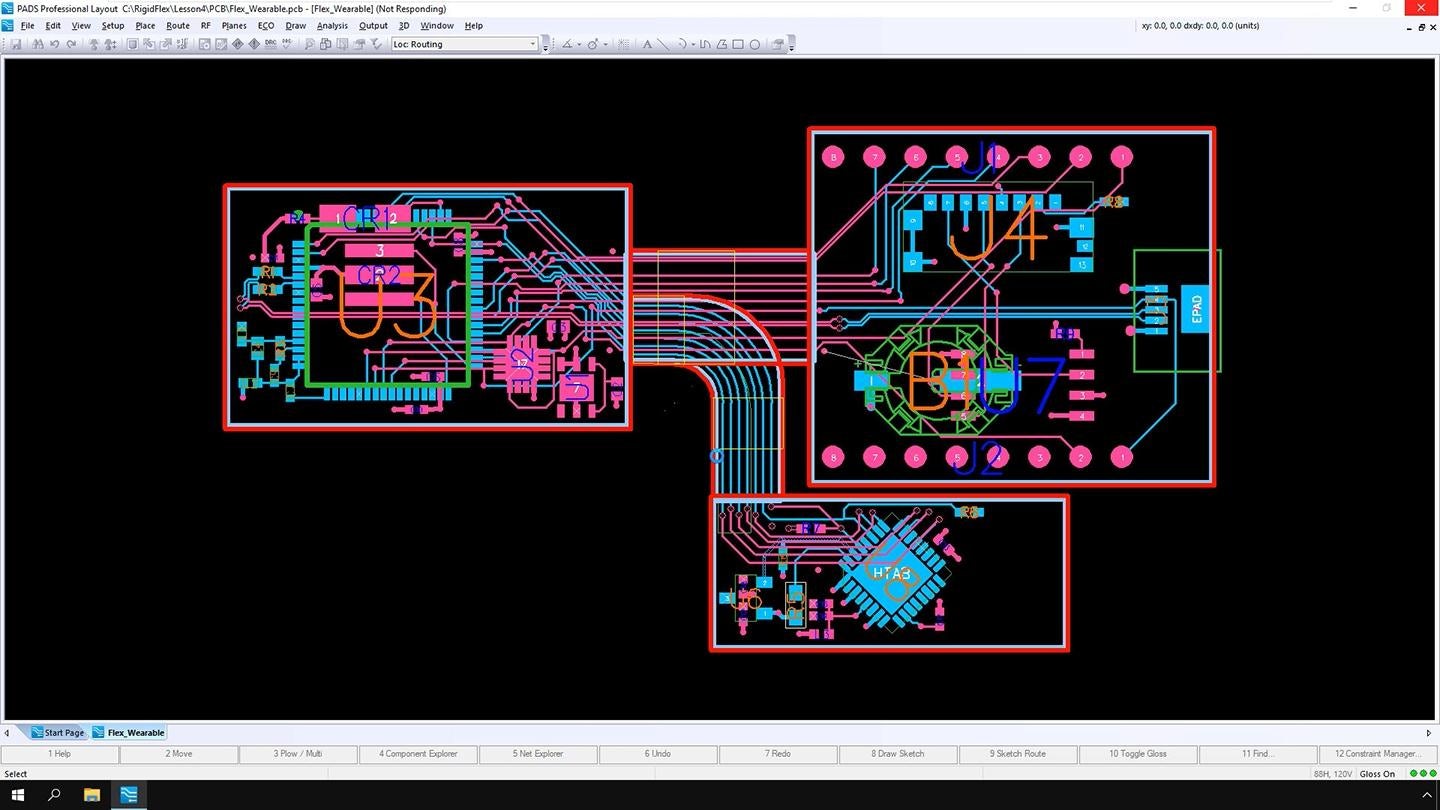Open the Loc: Routing dropdown list
Image resolution: width=1440 pixels, height=810 pixels.
534,44
